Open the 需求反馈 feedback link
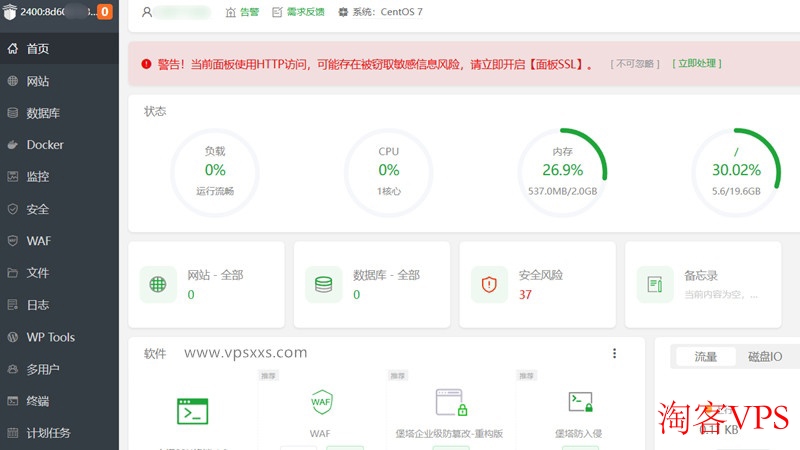This screenshot has width=800, height=450. (305, 12)
